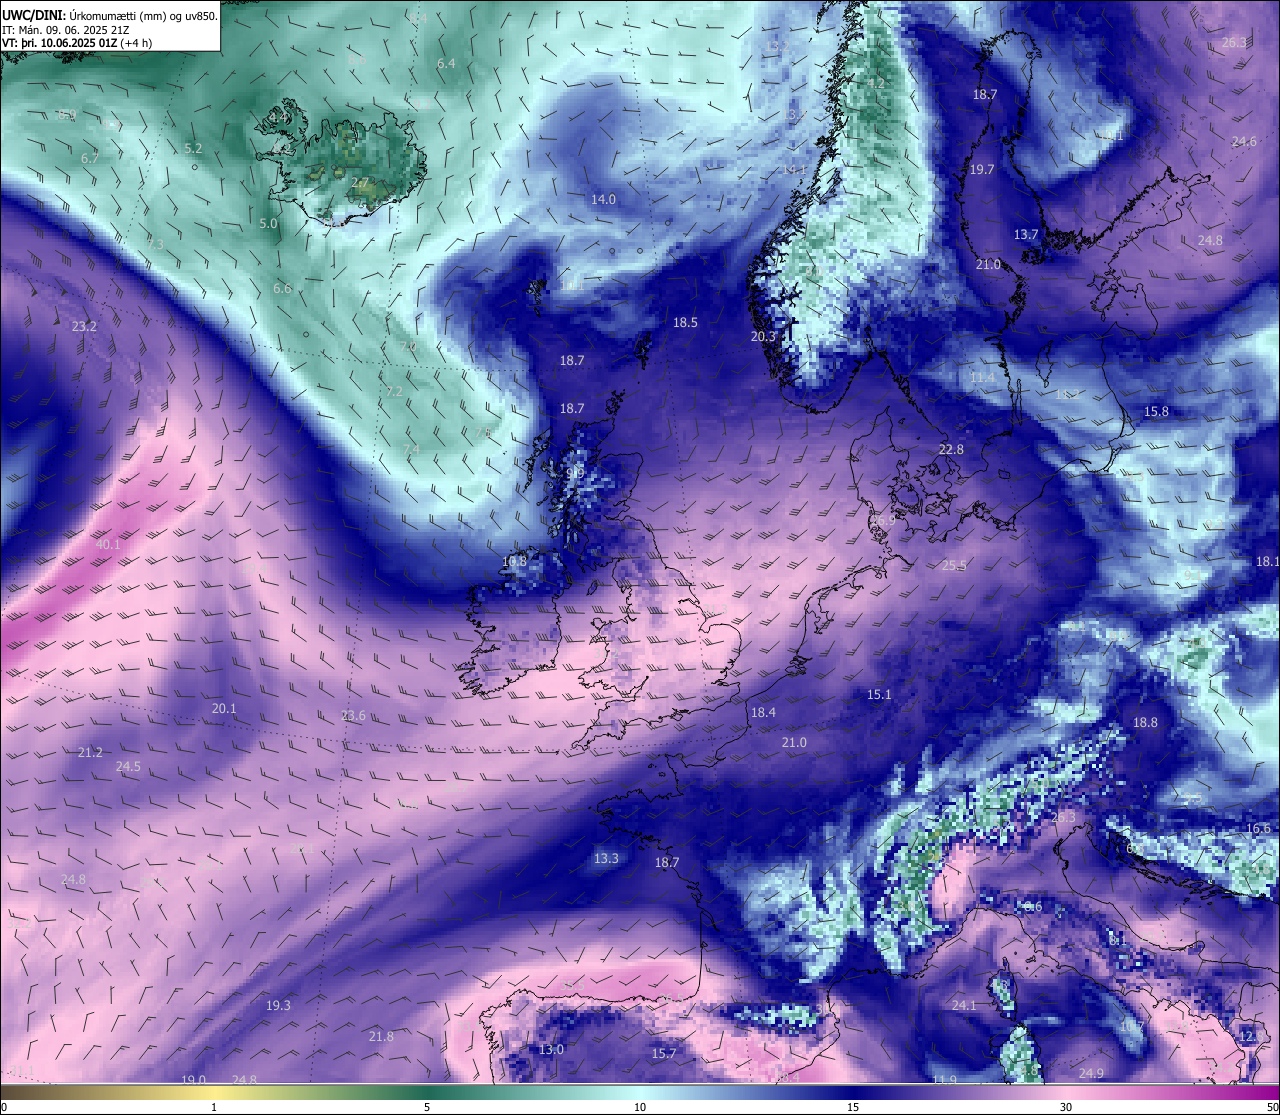
Task: Click the 19.3 value label
Action: (278, 1005)
